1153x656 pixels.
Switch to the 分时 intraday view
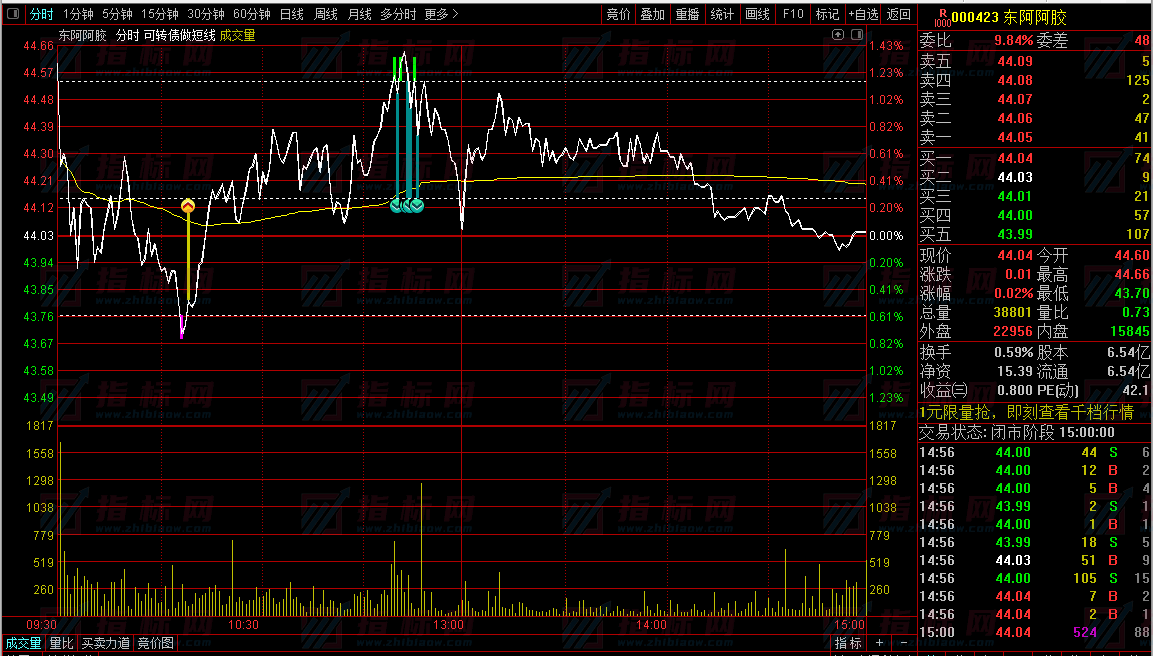coord(42,13)
